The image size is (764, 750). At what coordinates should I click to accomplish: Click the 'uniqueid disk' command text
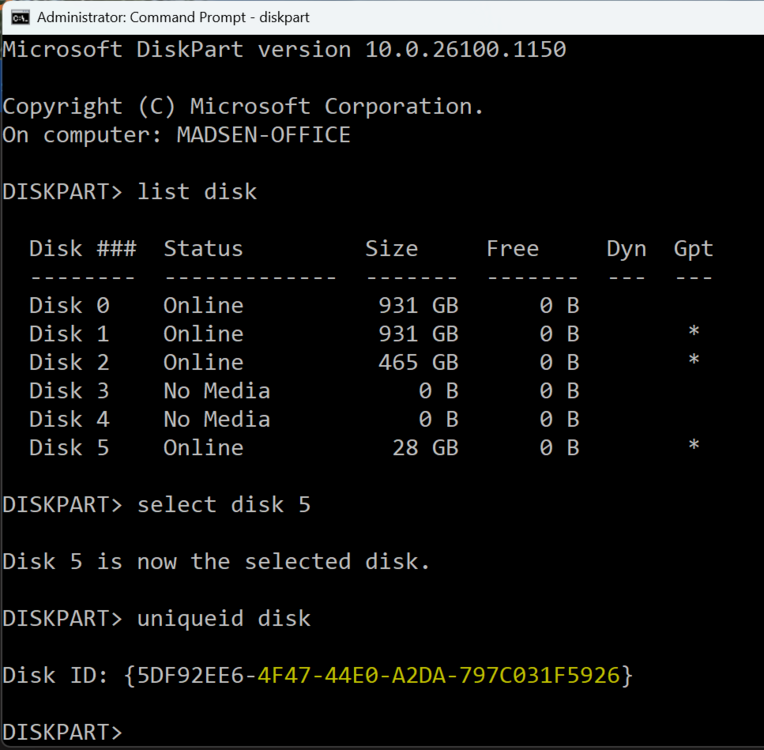click(224, 618)
